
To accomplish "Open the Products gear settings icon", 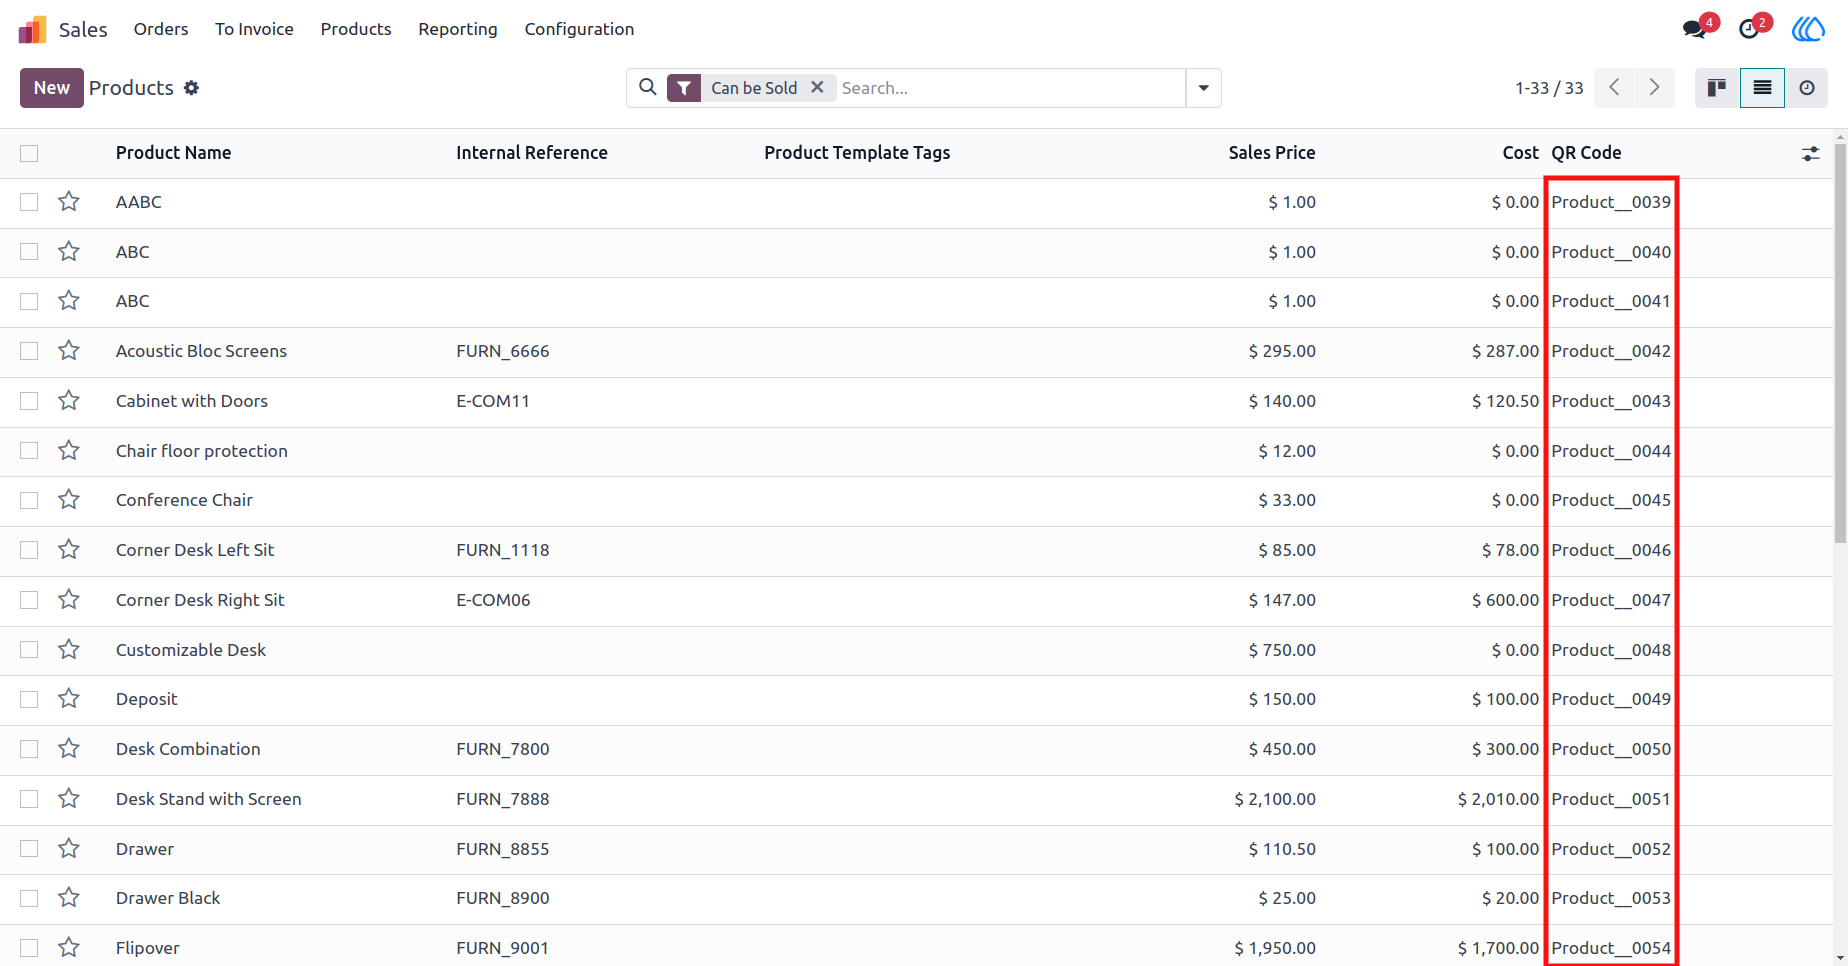I will pos(191,88).
